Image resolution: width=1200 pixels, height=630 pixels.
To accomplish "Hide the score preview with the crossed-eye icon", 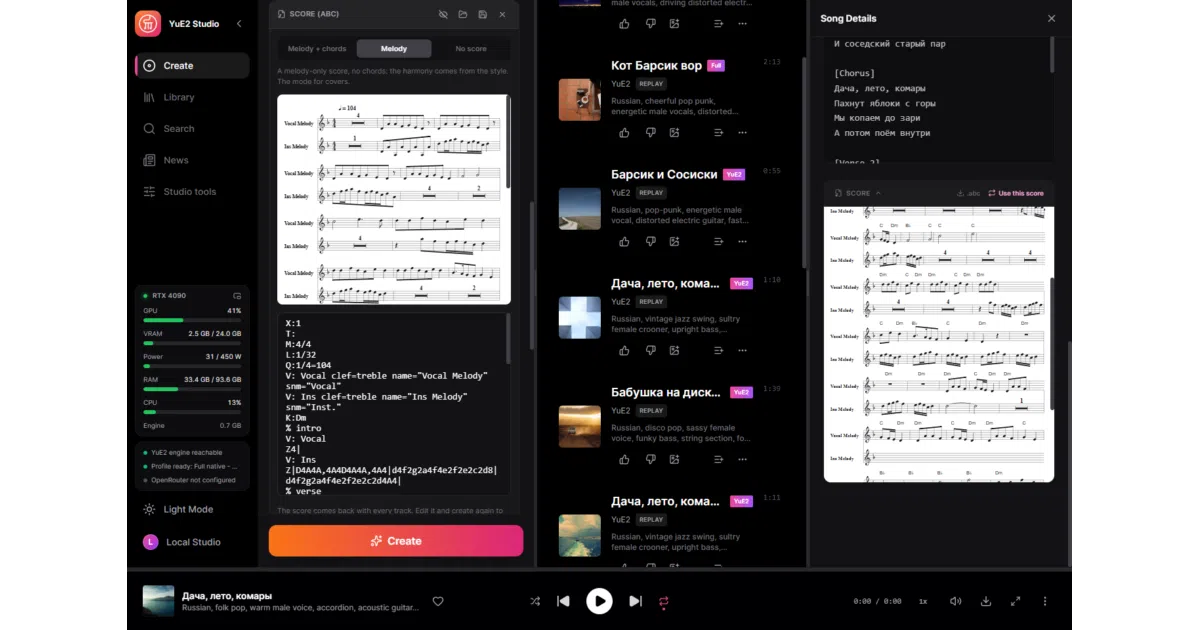I will pyautogui.click(x=443, y=15).
